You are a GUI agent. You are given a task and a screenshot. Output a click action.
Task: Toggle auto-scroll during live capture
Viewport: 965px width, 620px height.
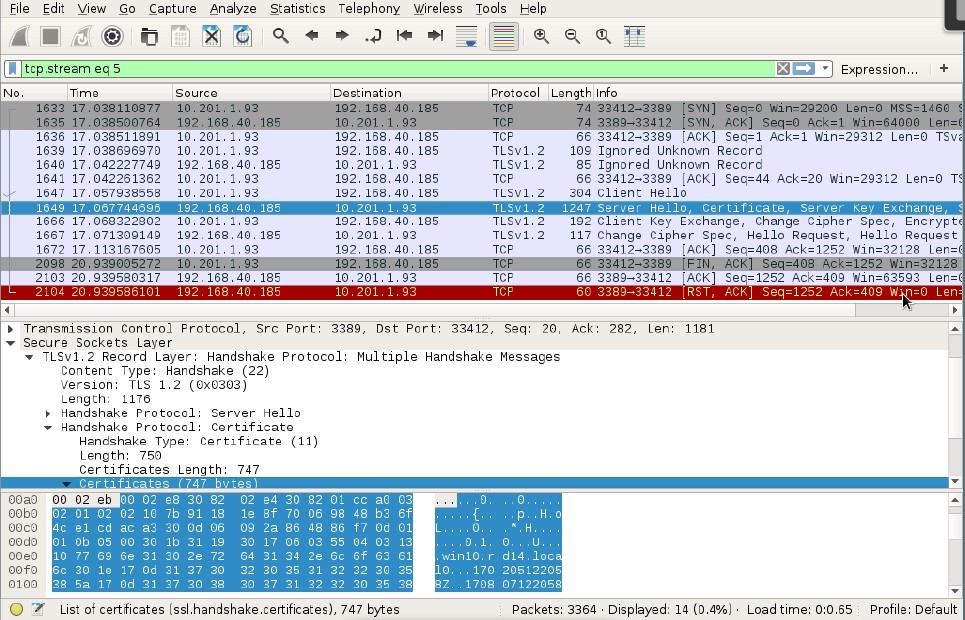[x=466, y=36]
